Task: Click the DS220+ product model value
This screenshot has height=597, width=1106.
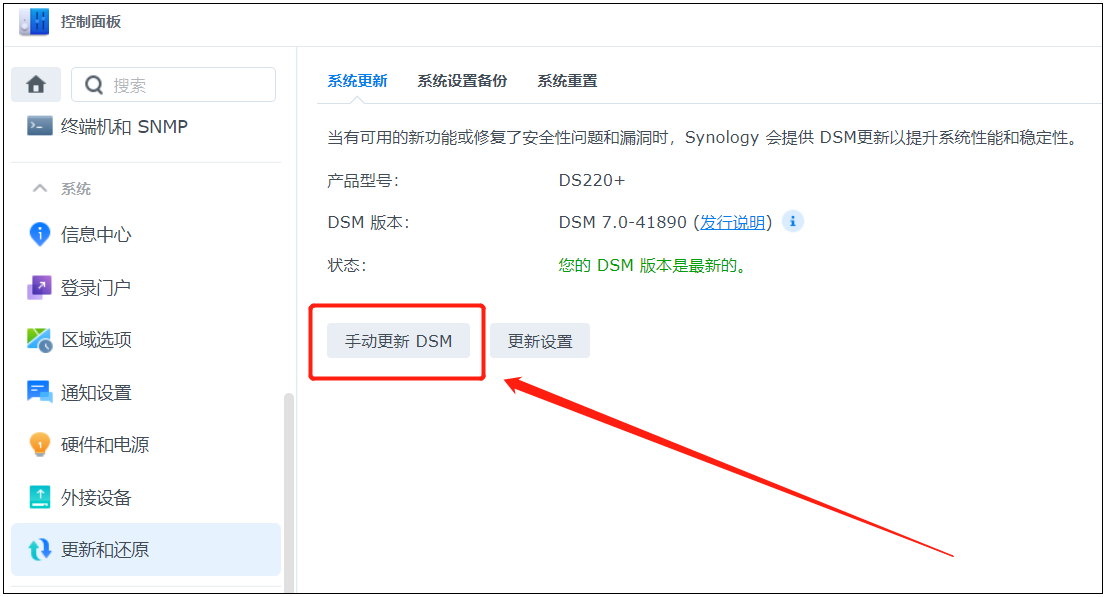Action: [592, 180]
